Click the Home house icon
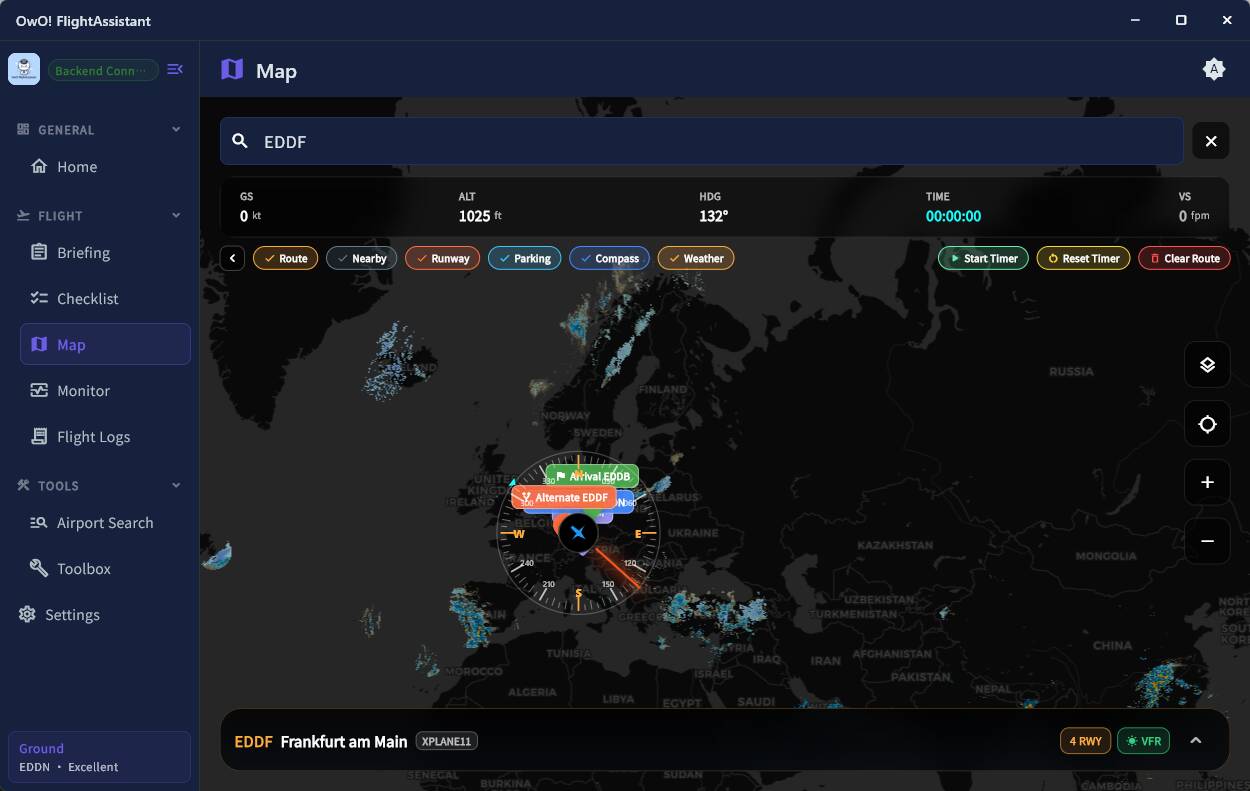 39,167
